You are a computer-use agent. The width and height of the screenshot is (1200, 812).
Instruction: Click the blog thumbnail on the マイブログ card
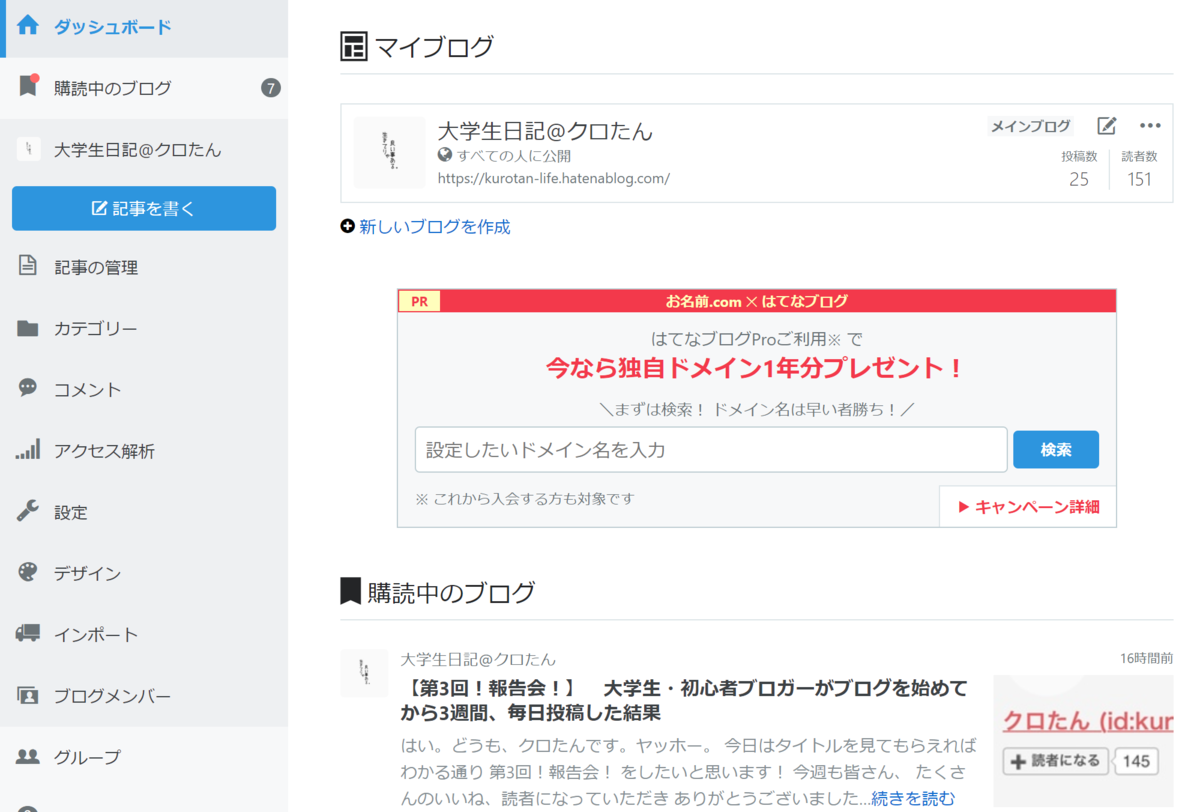tap(389, 153)
